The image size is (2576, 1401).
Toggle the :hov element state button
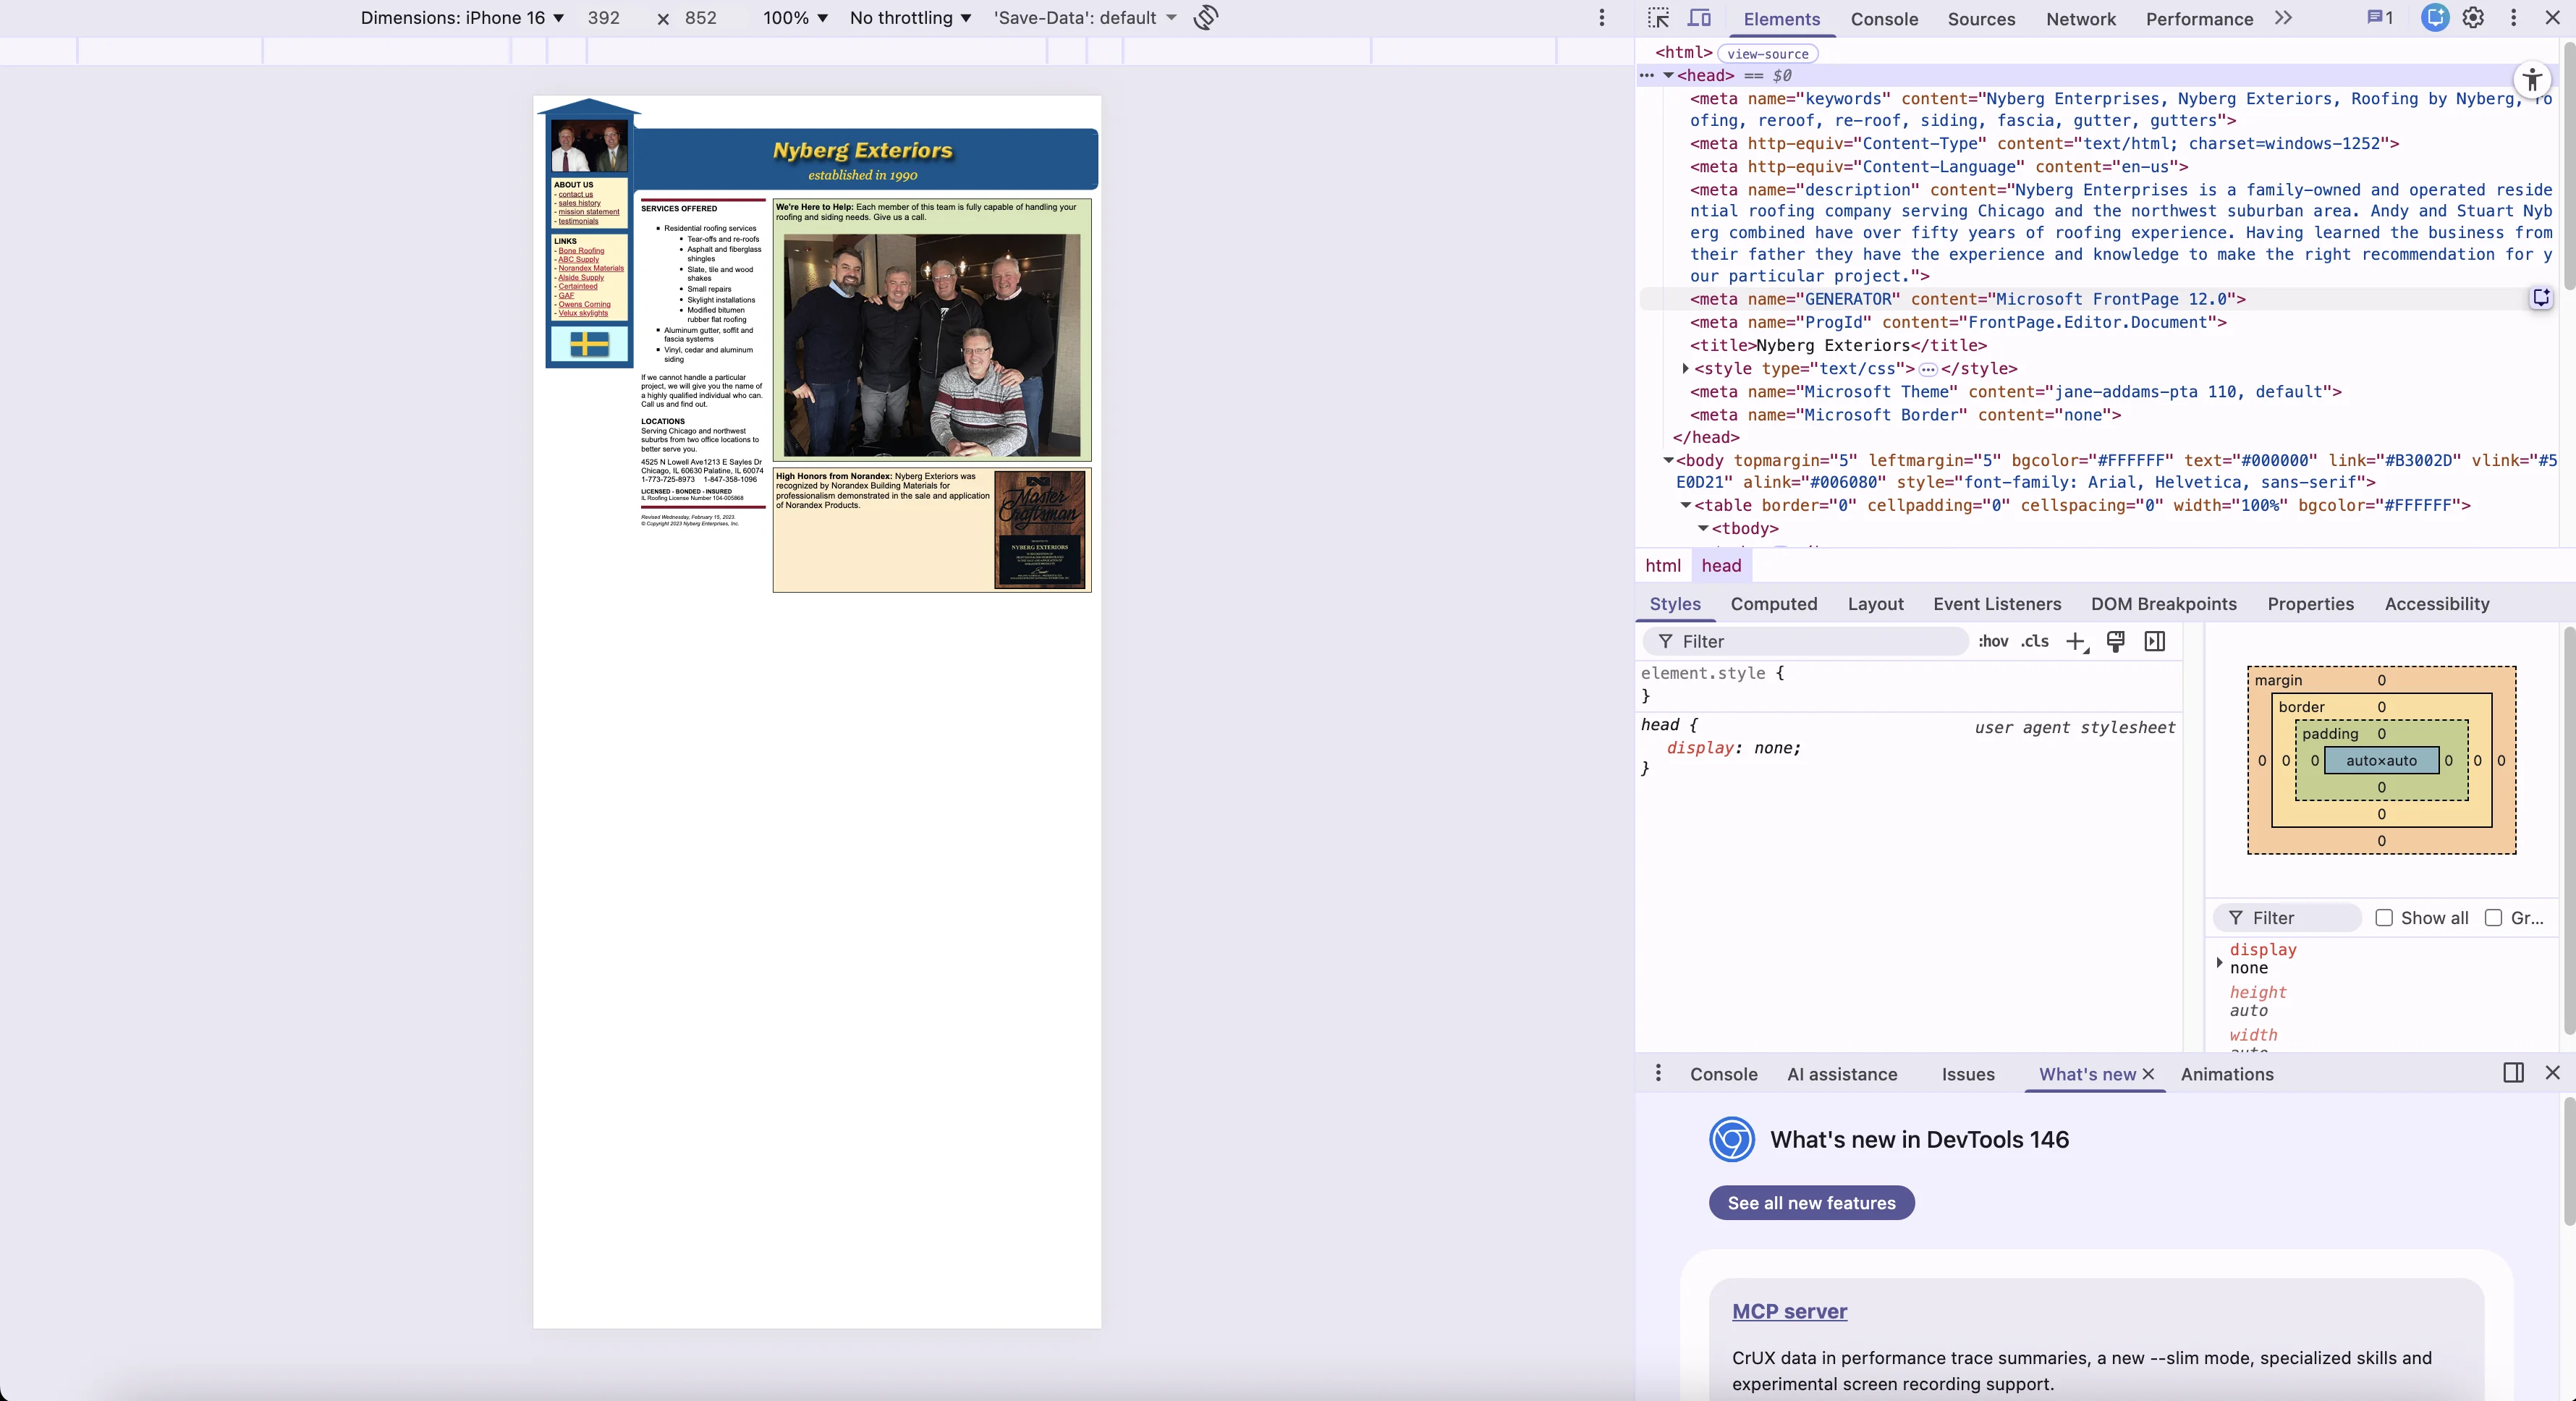point(1993,642)
